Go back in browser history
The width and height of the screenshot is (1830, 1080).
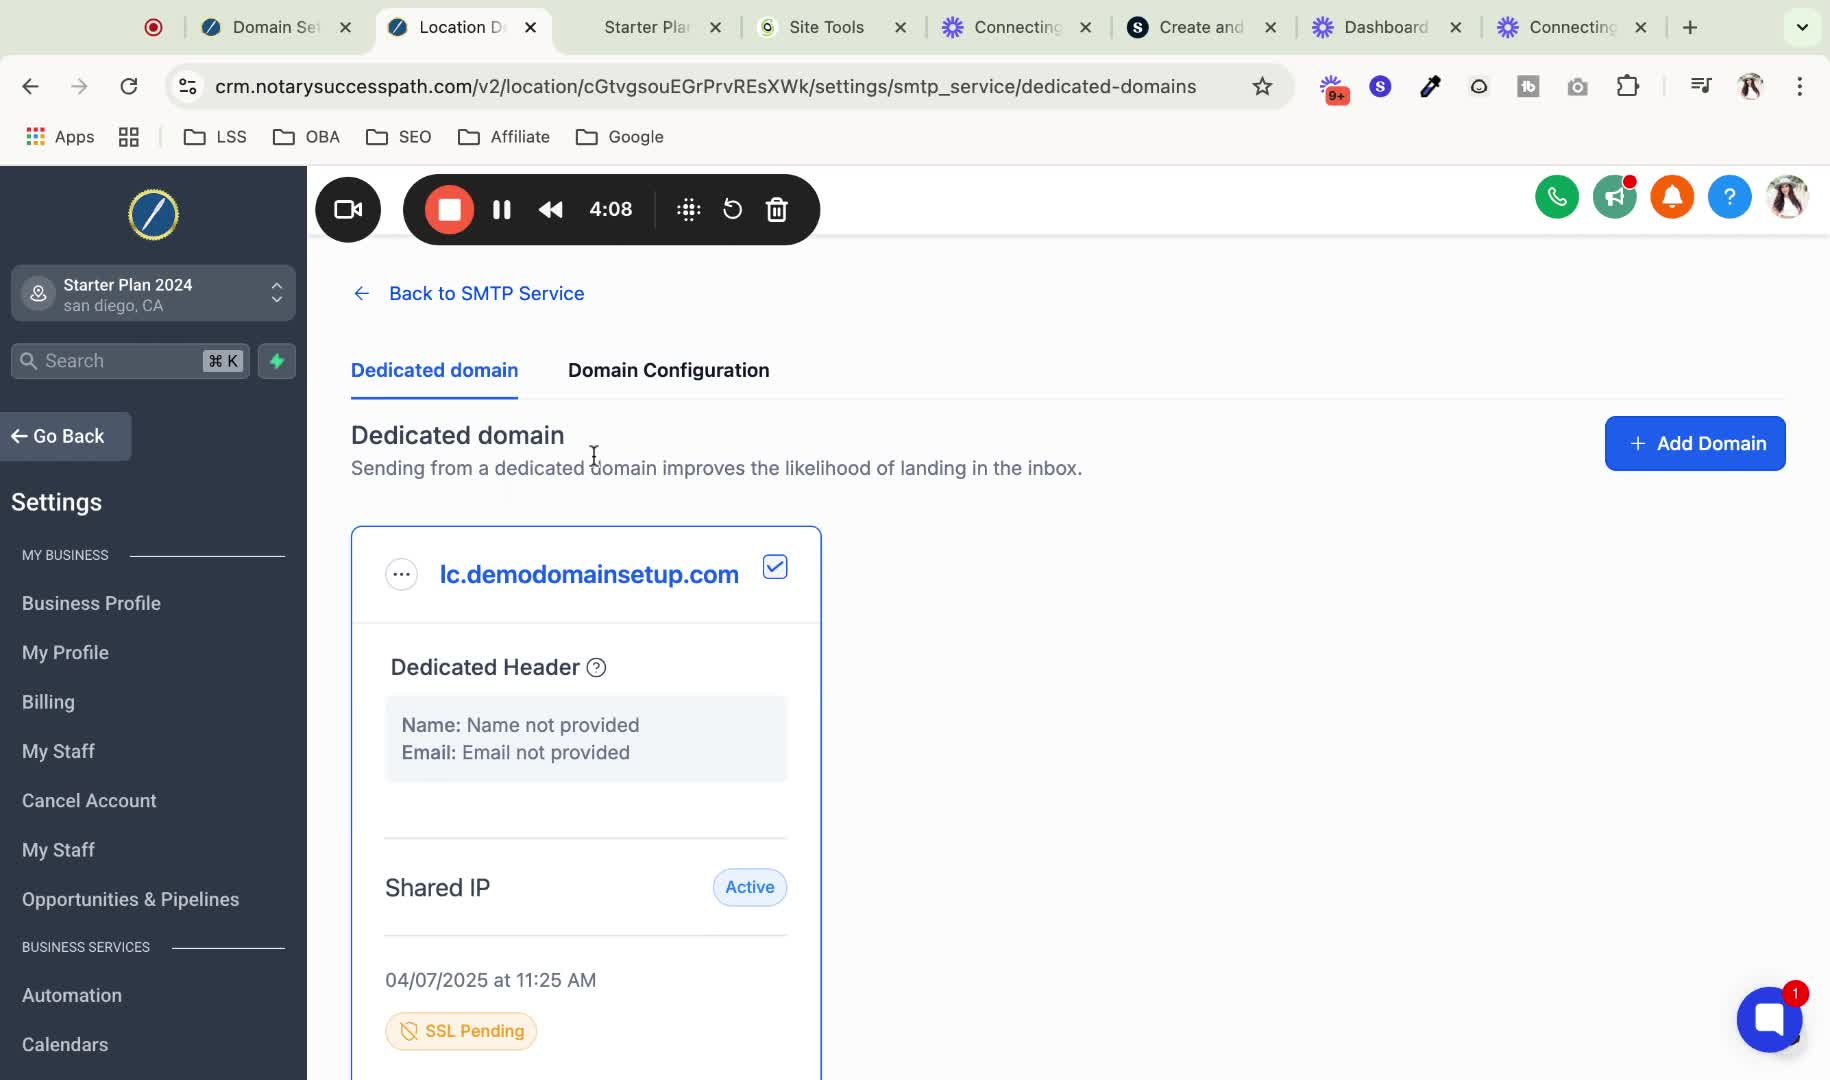pos(30,86)
